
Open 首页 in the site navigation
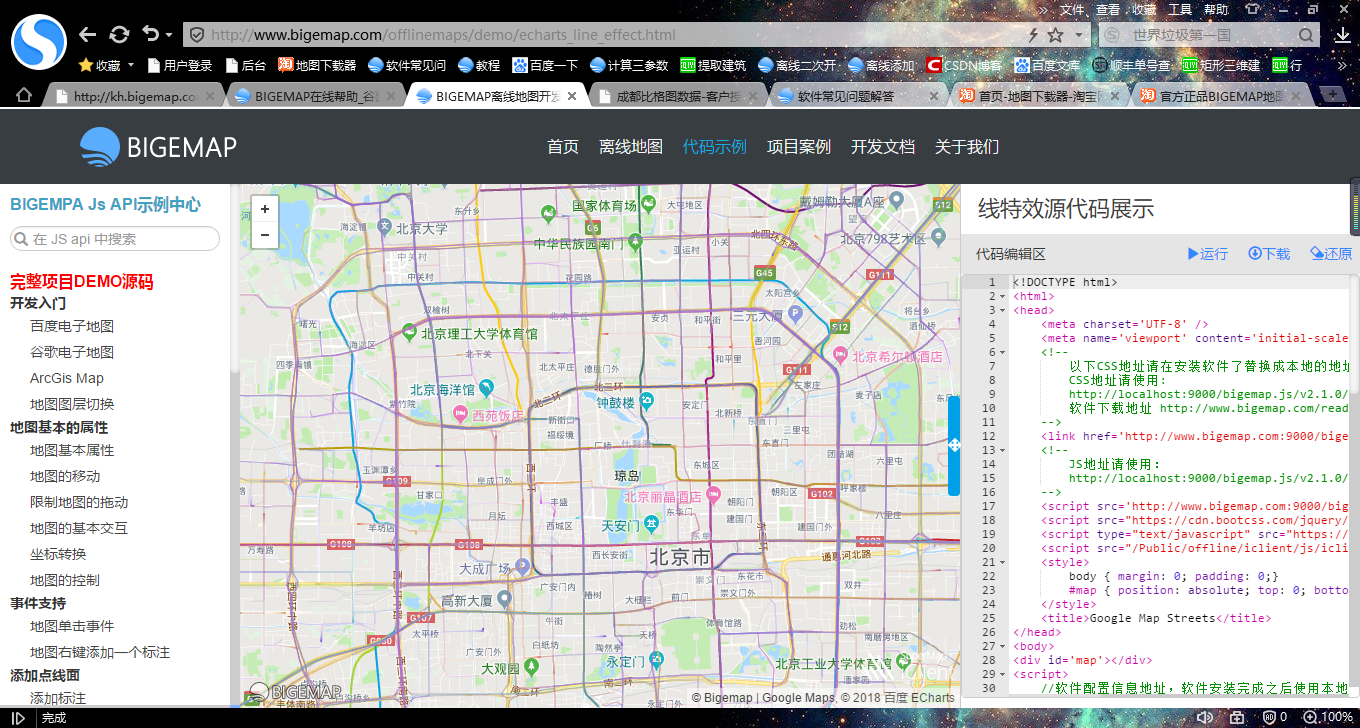pyautogui.click(x=563, y=146)
